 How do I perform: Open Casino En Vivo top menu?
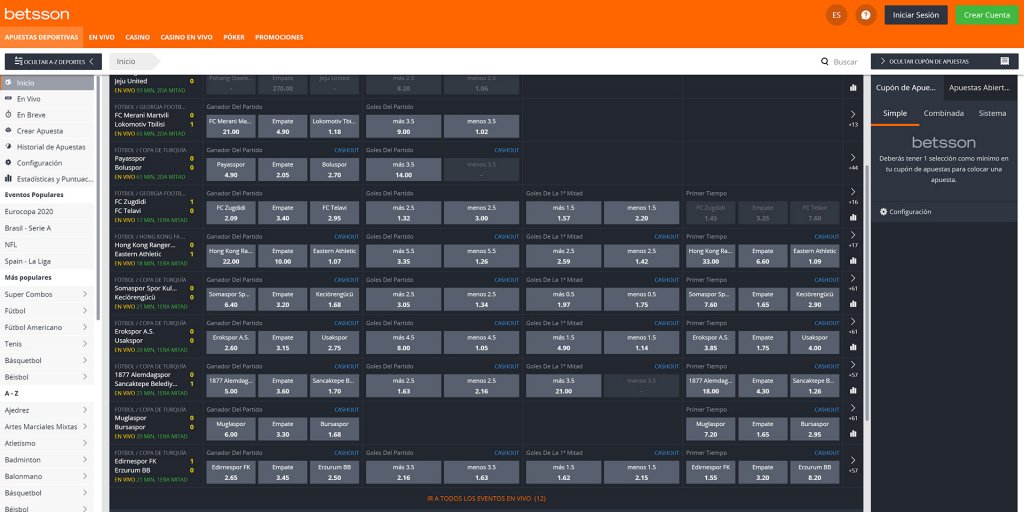tap(187, 38)
